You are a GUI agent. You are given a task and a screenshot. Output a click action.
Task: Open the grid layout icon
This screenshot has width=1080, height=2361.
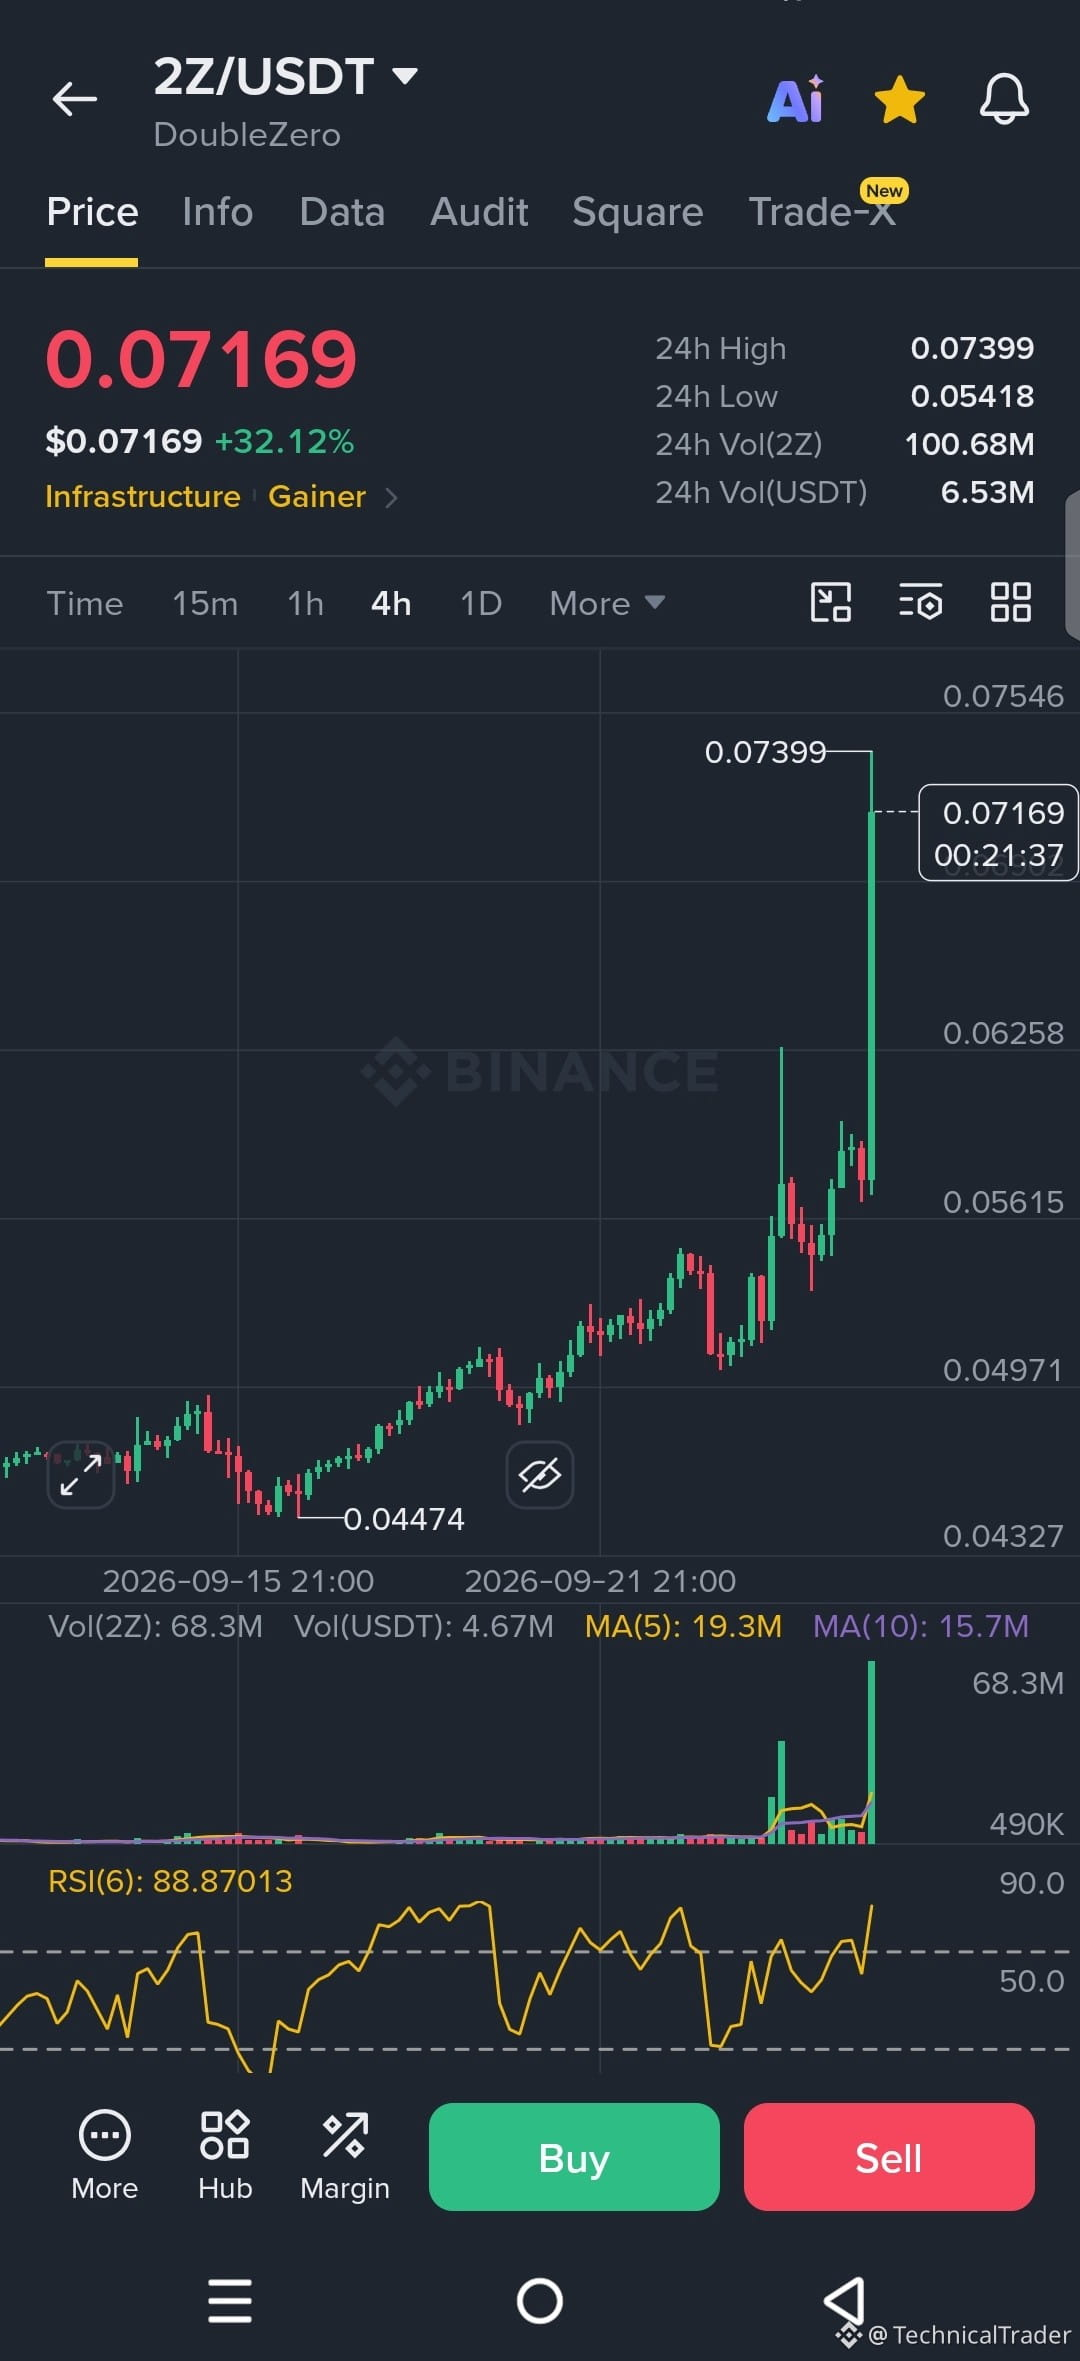point(1010,602)
